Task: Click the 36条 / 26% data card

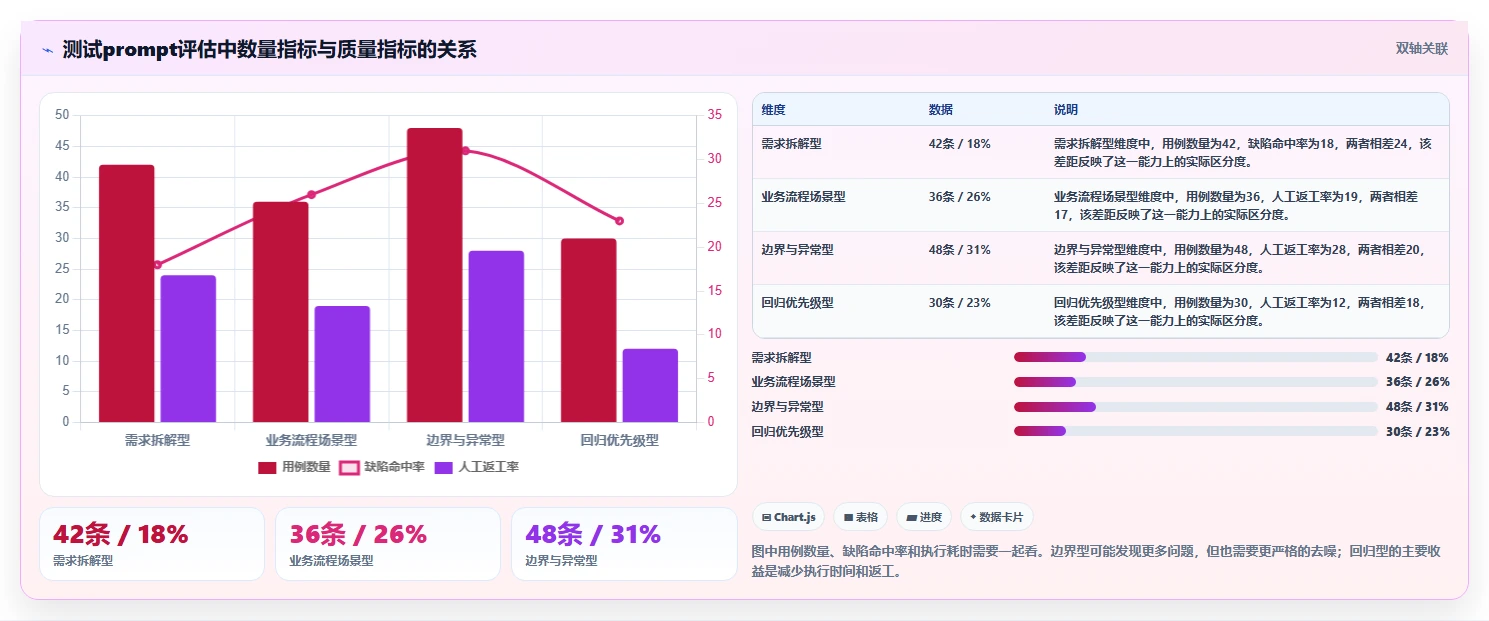Action: (388, 544)
